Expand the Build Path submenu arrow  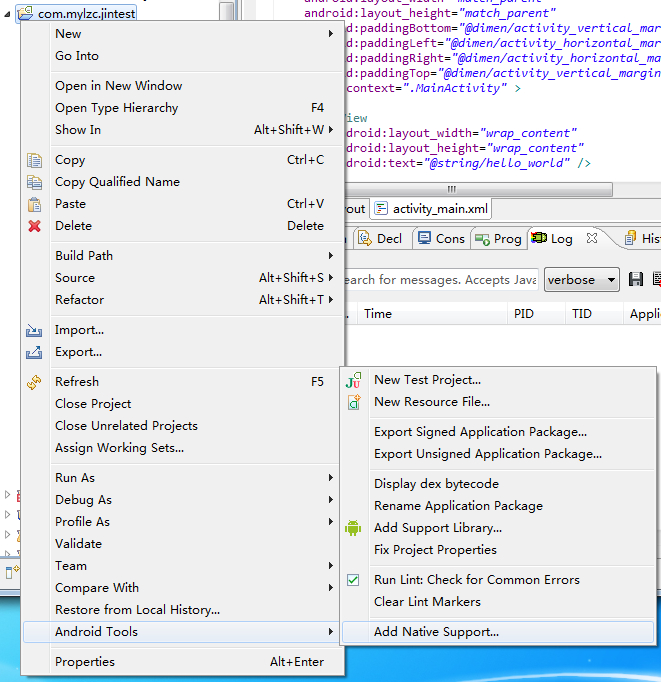[x=331, y=256]
